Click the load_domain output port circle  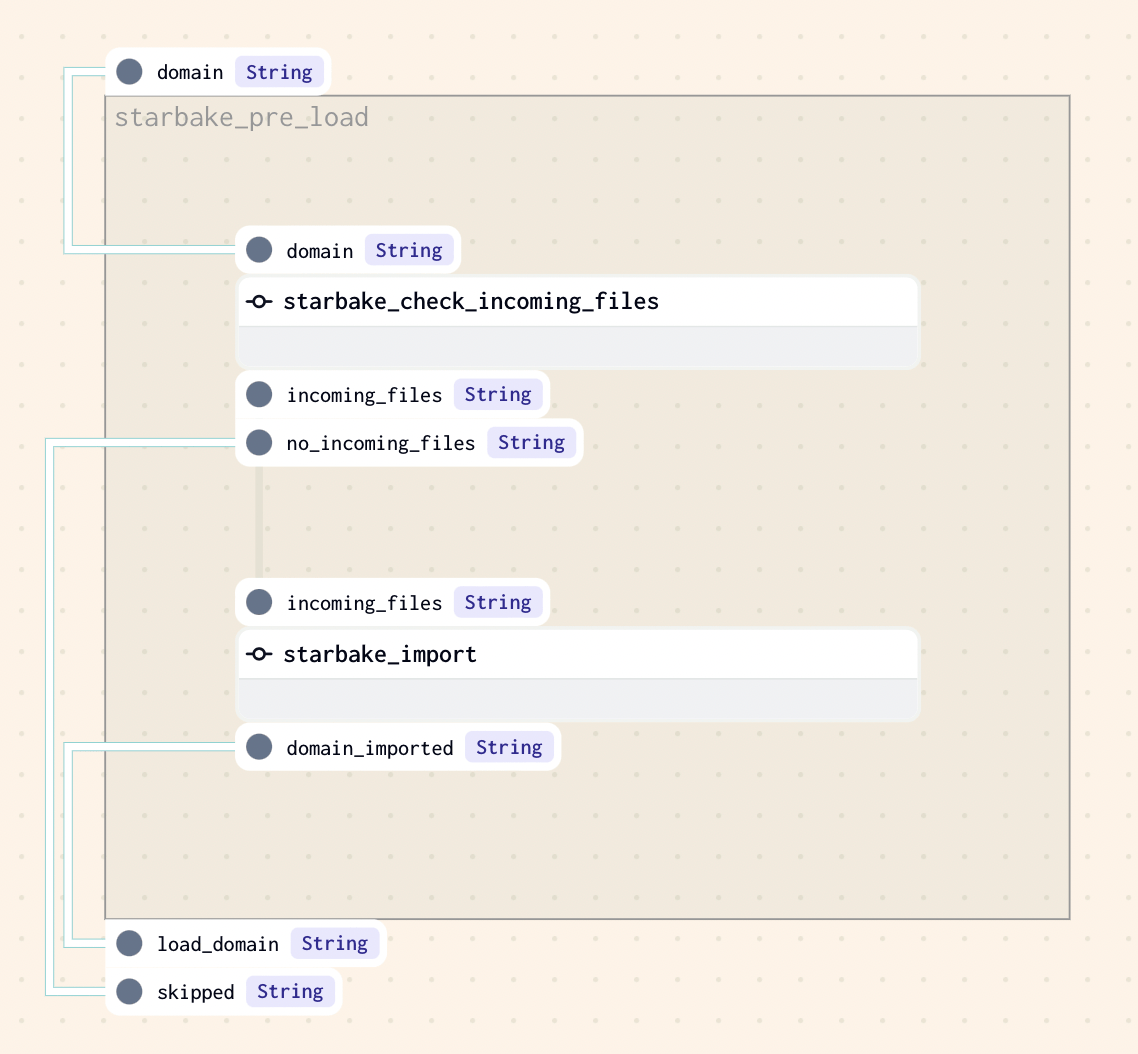pyautogui.click(x=129, y=943)
